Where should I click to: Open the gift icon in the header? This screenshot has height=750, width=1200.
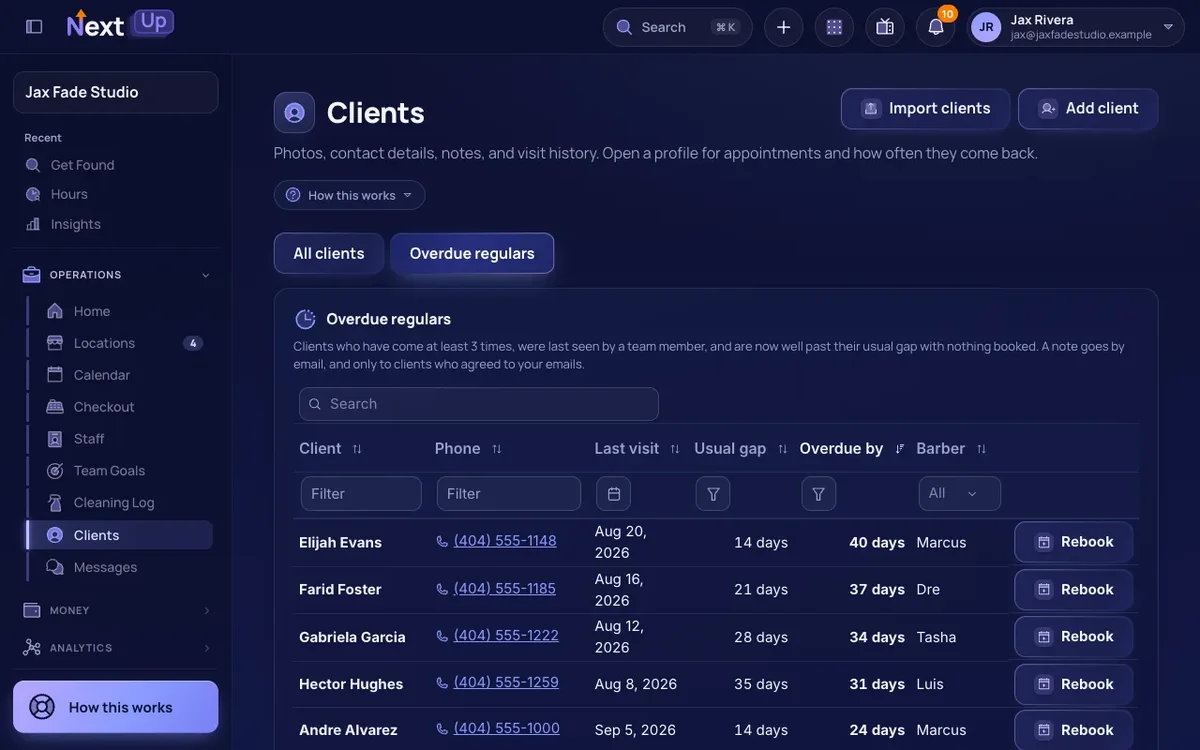click(x=885, y=27)
